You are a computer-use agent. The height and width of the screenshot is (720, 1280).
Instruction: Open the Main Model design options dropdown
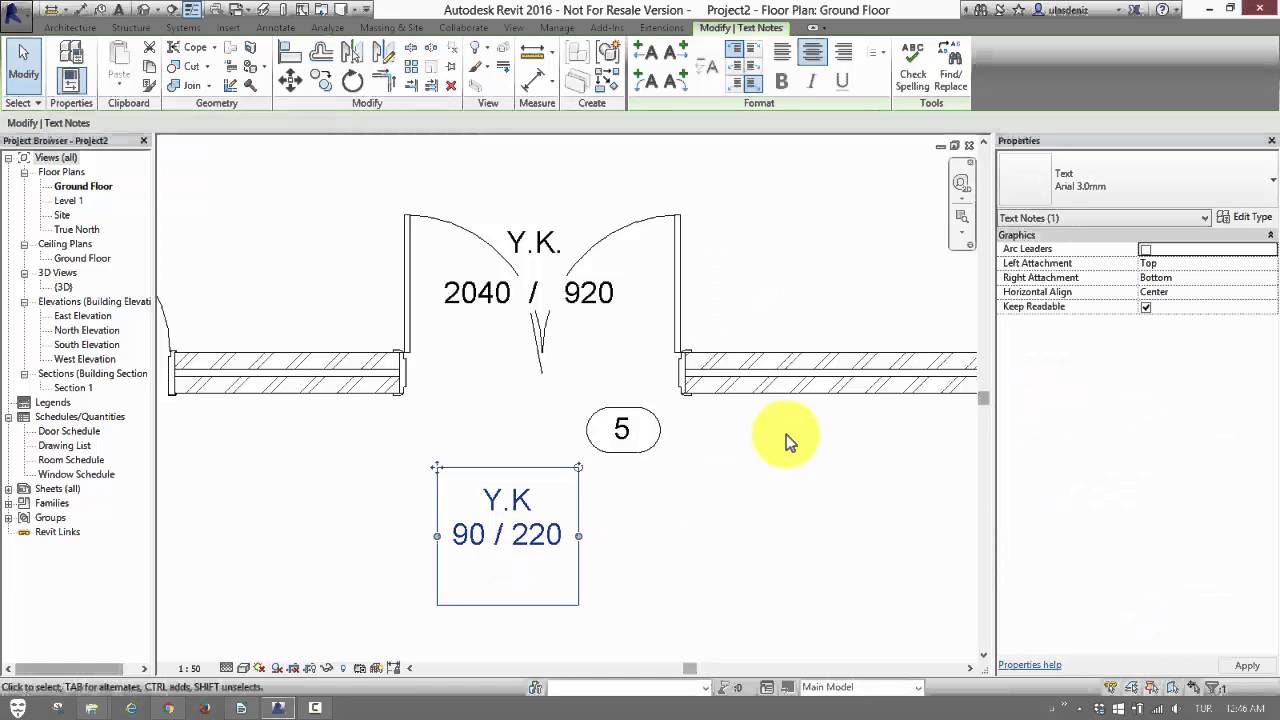coord(861,687)
